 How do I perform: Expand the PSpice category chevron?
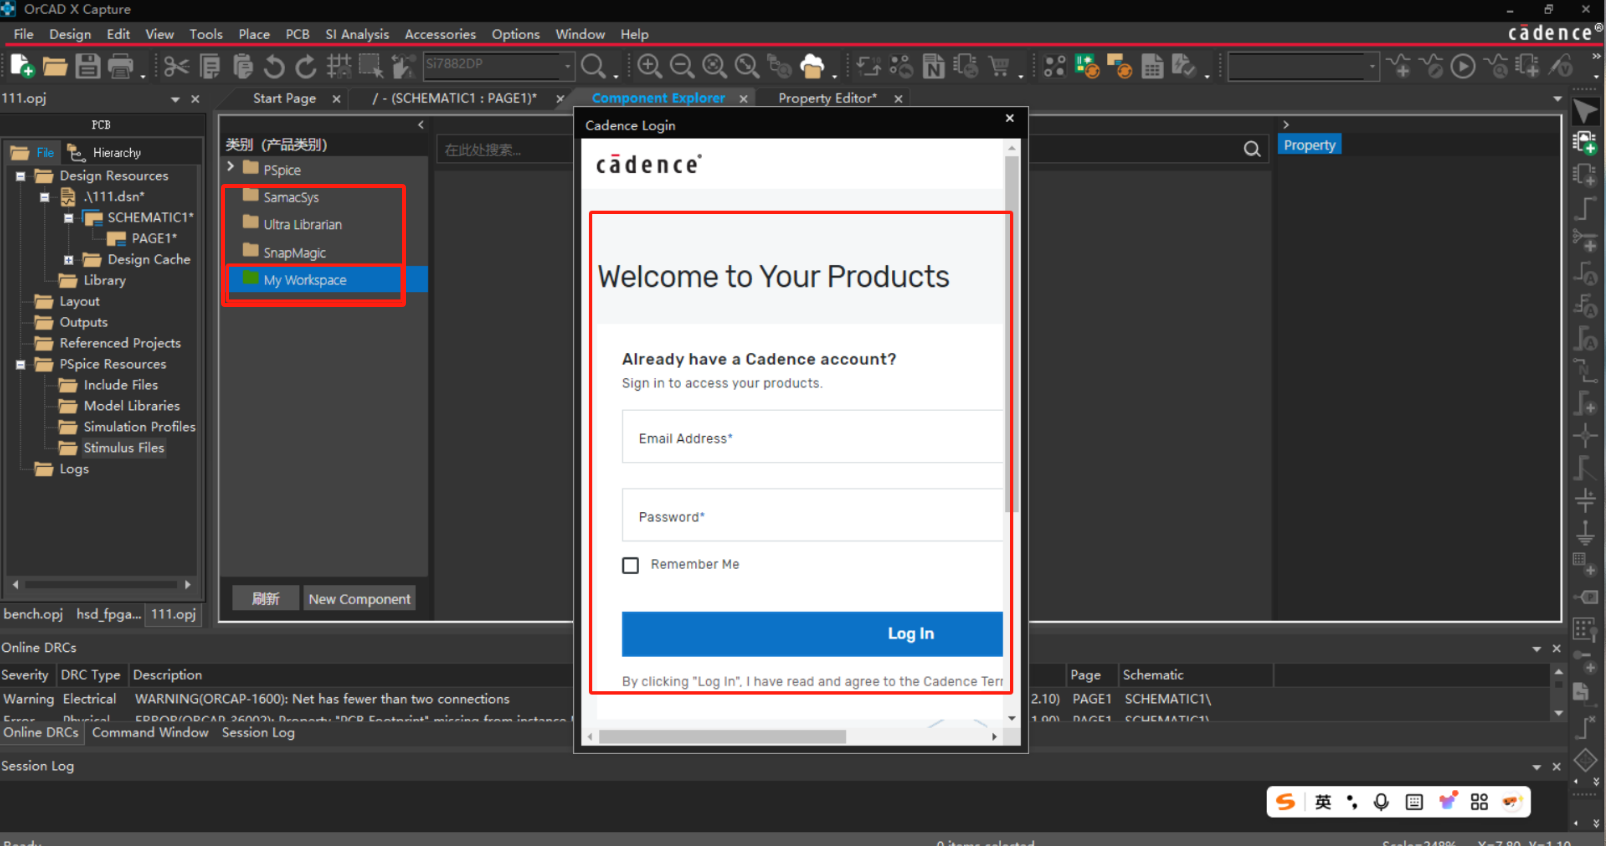231,167
